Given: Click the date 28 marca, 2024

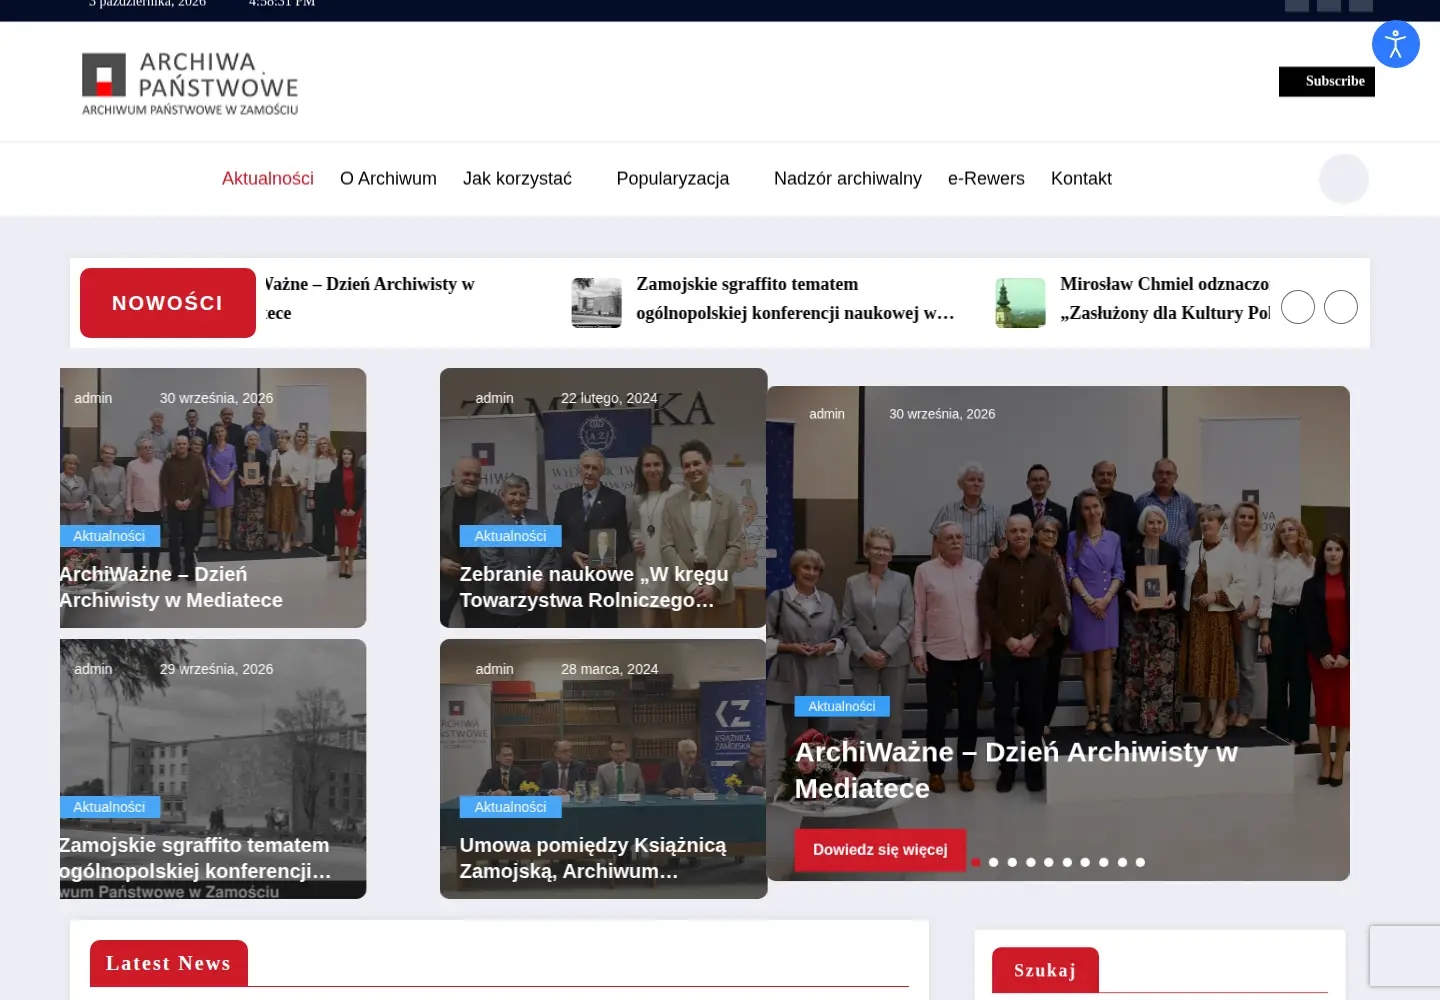Looking at the screenshot, I should (x=609, y=669).
